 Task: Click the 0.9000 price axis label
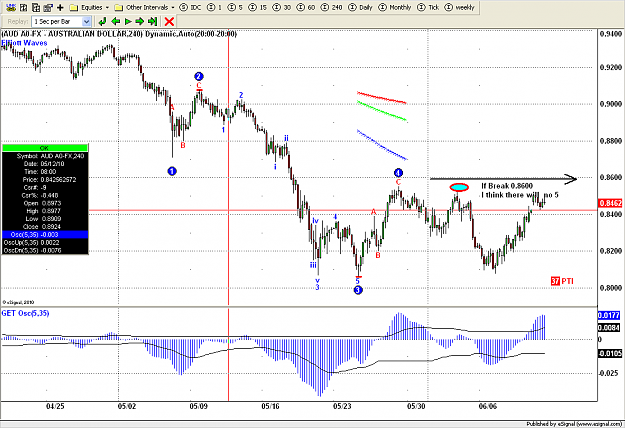tap(610, 104)
